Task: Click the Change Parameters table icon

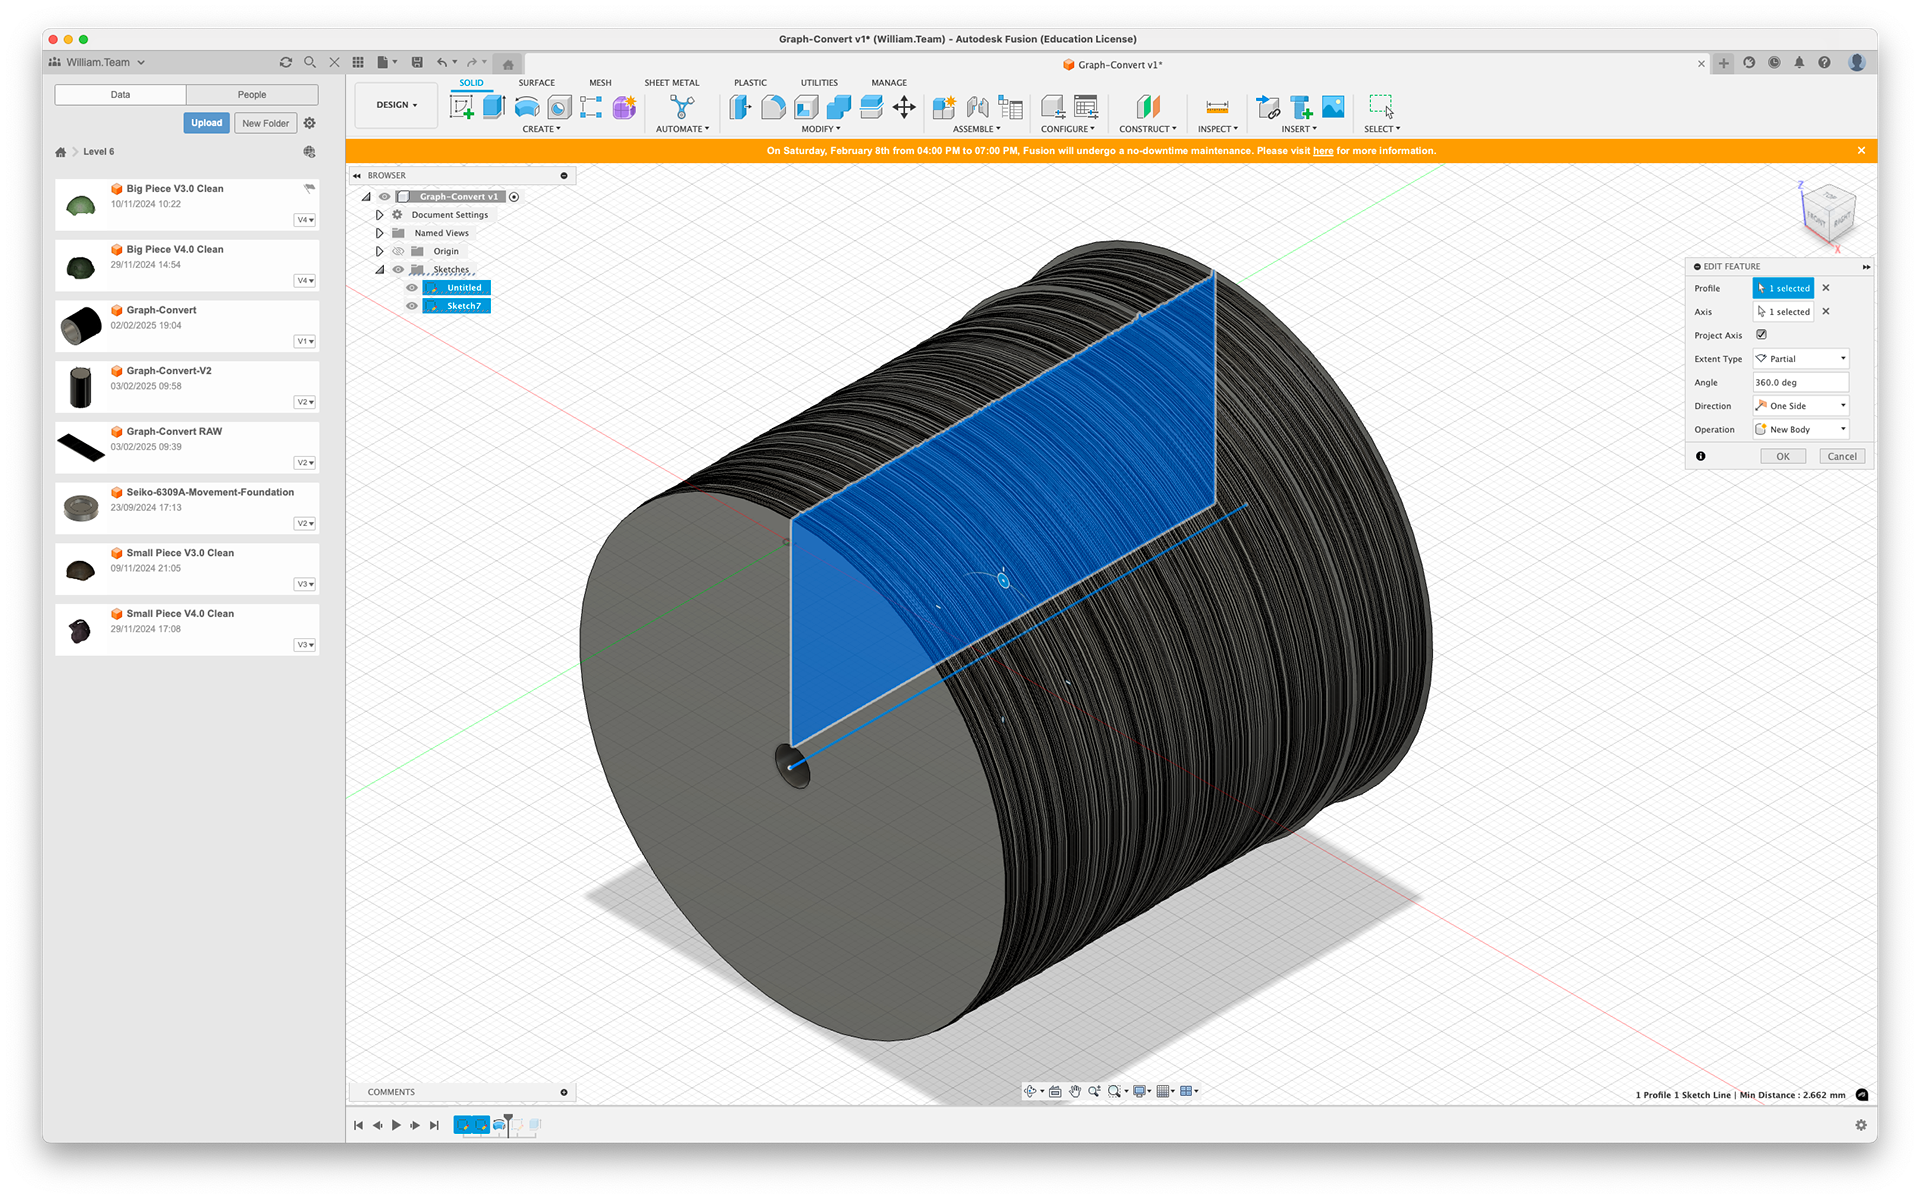Action: pos(1086,107)
